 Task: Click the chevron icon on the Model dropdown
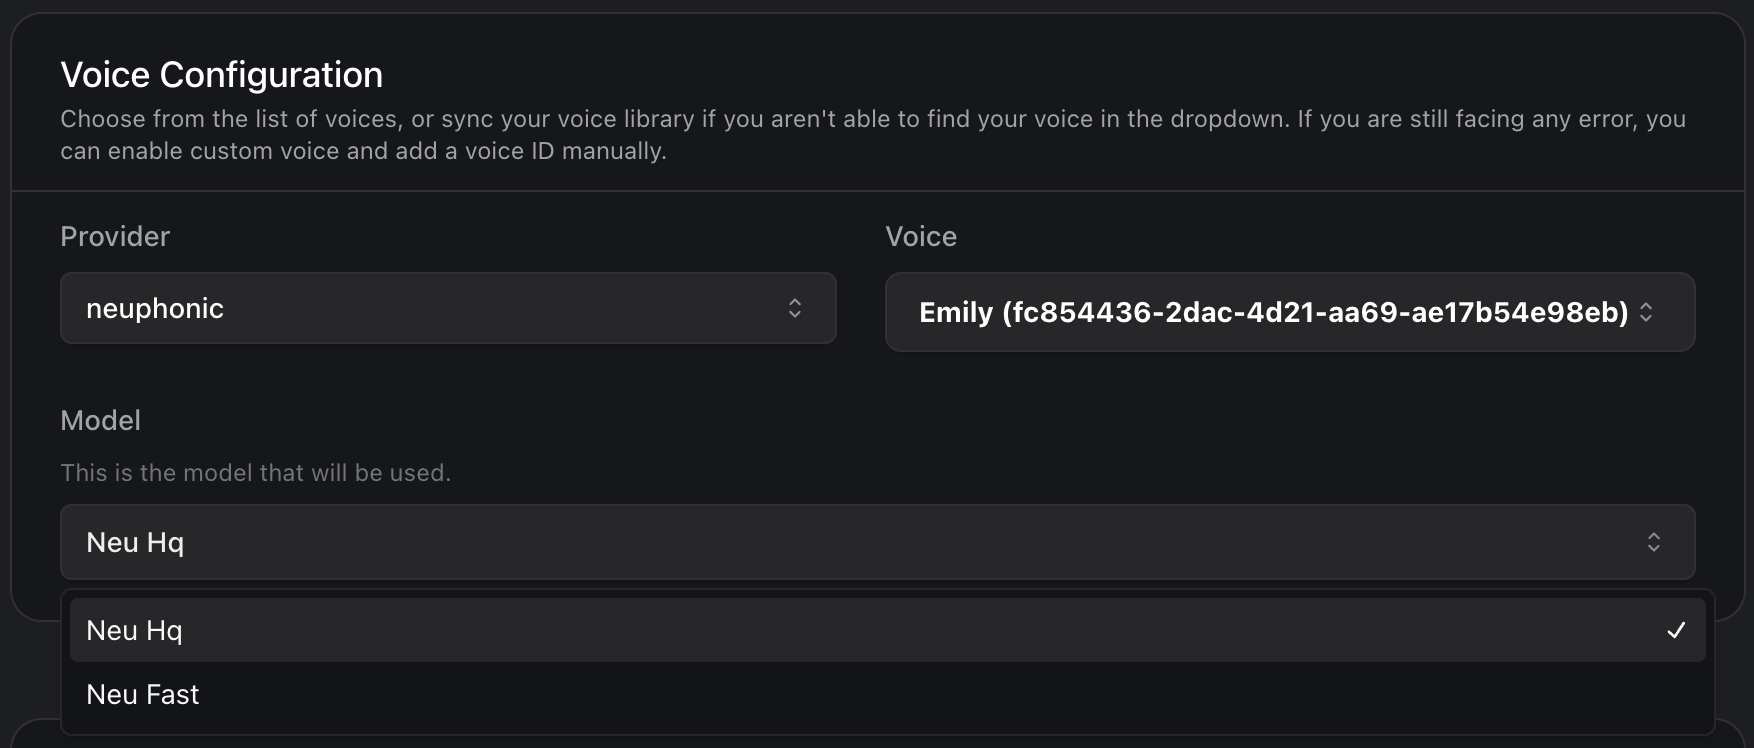[1654, 542]
